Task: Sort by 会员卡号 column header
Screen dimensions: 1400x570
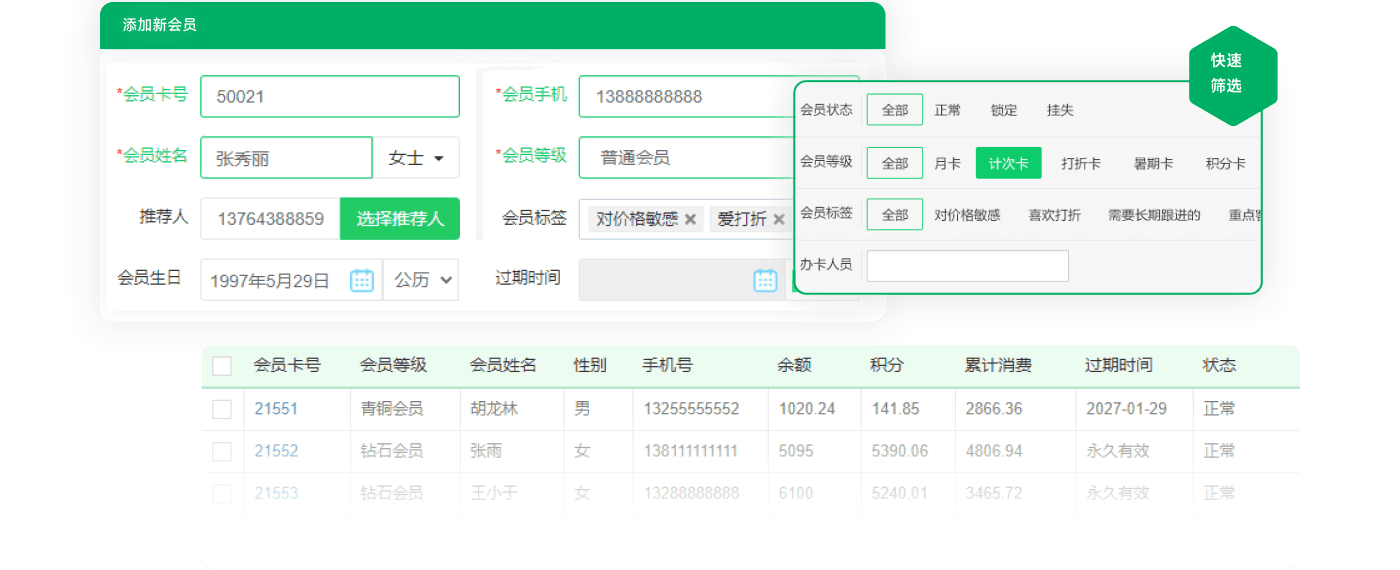Action: click(x=287, y=366)
